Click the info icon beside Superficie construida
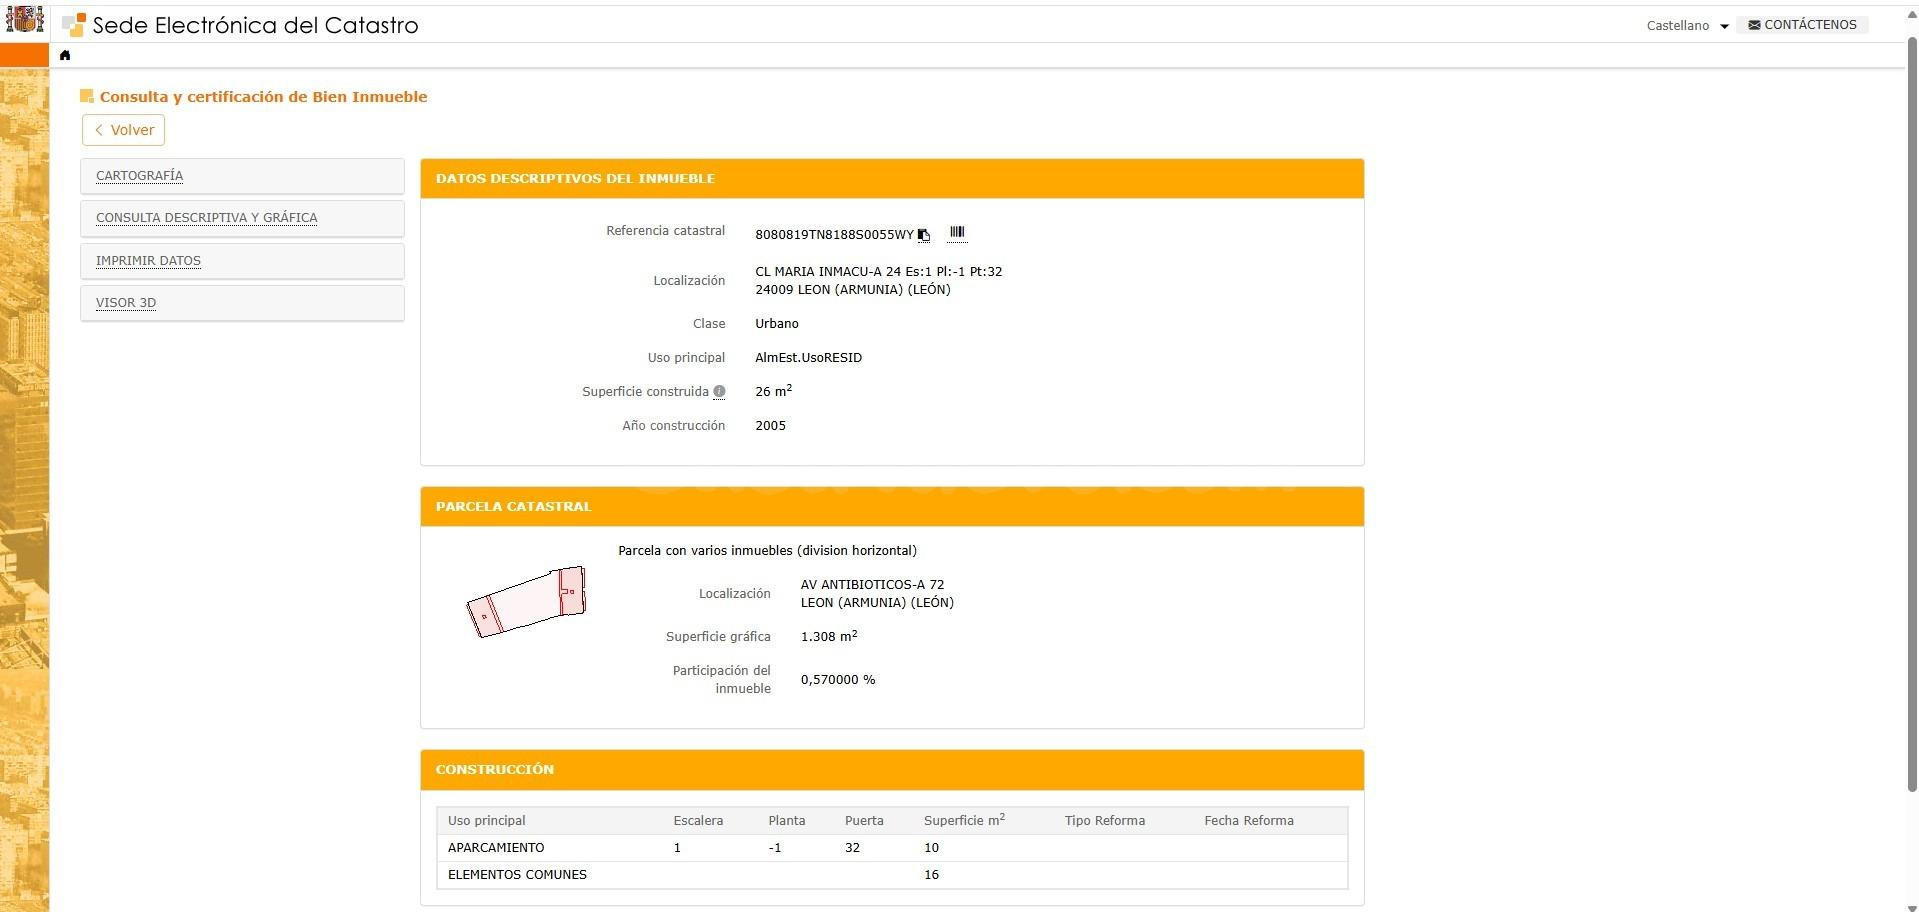The height and width of the screenshot is (912, 1919). coord(719,392)
